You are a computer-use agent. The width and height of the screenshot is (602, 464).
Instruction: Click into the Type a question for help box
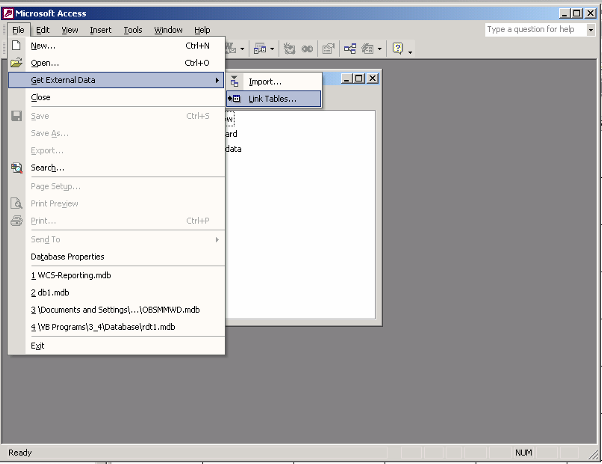coord(535,30)
